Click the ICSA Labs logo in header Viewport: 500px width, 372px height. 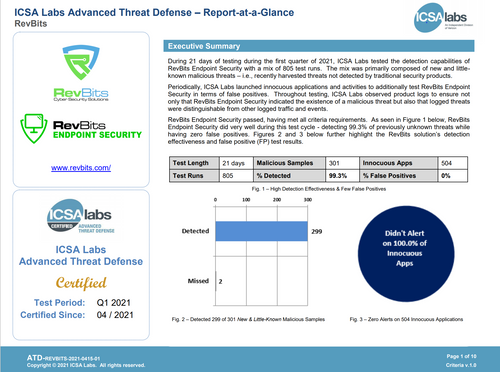[443, 18]
